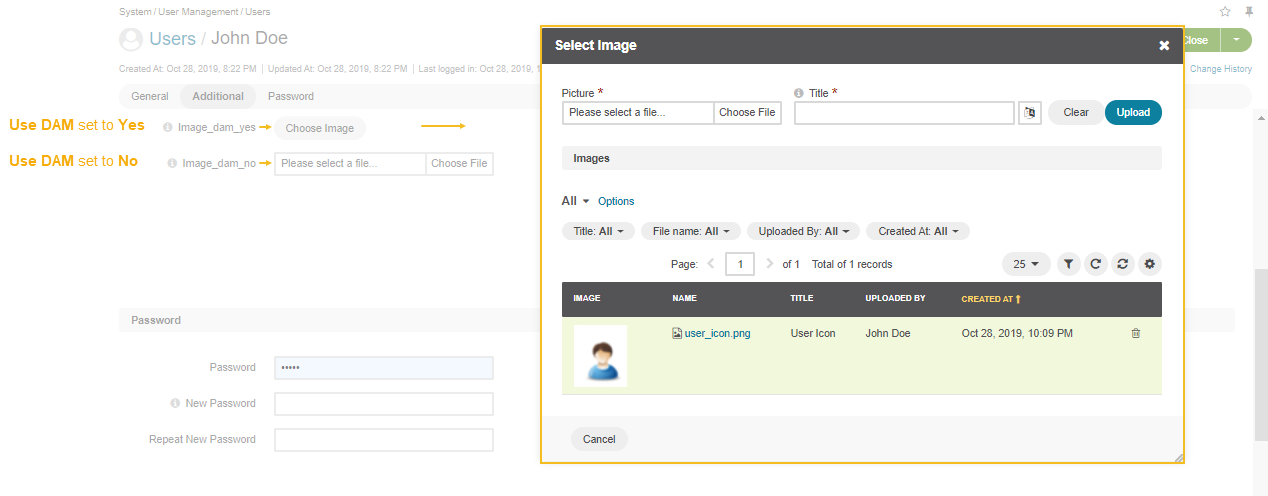Switch to the General tab
1268x496 pixels.
(x=150, y=97)
